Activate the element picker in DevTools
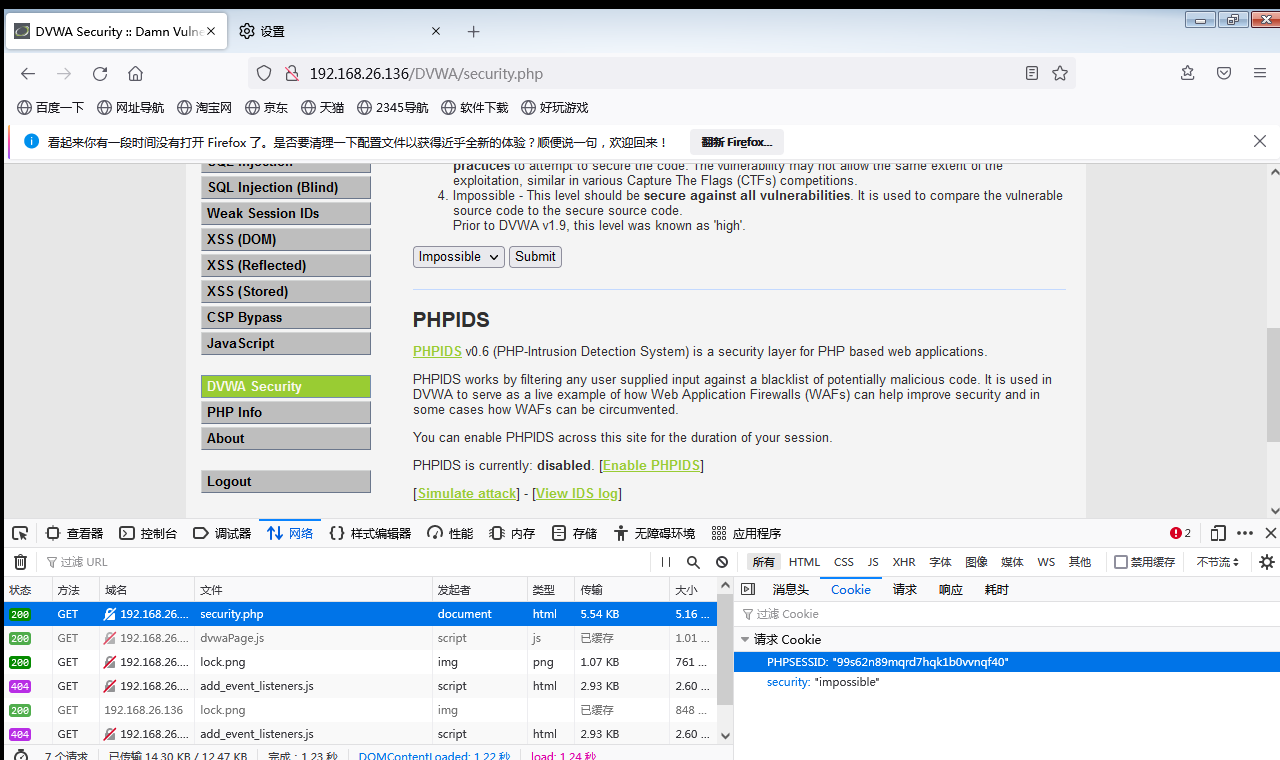 tap(20, 533)
